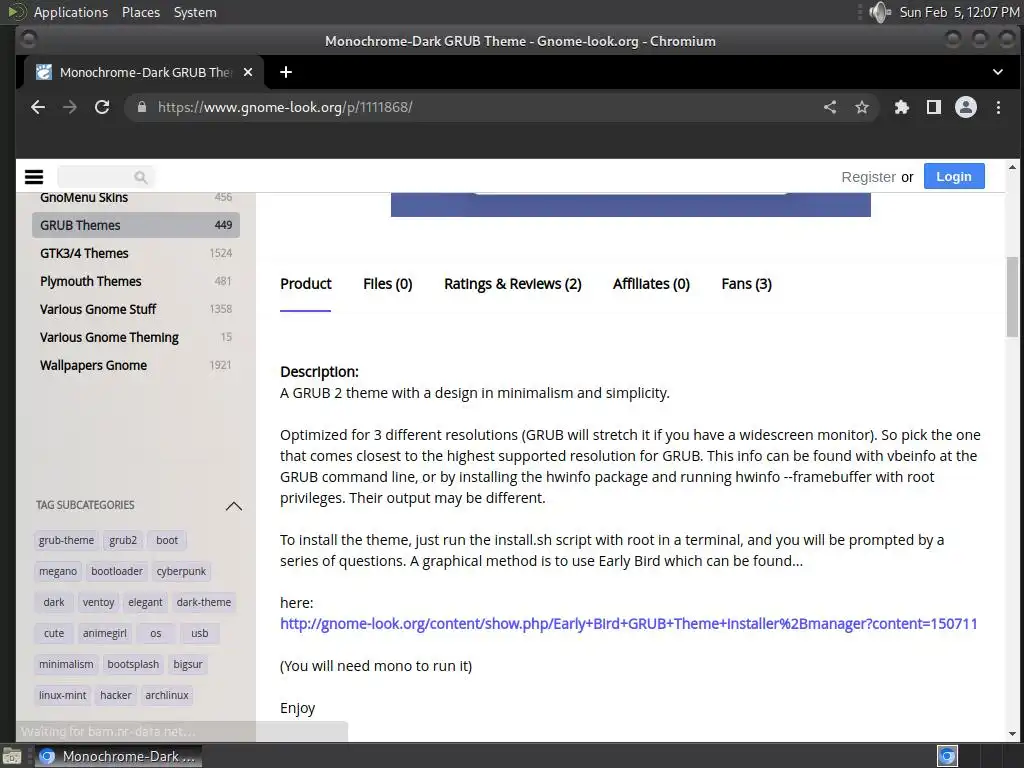The width and height of the screenshot is (1024, 768).
Task: Go back to the previous page
Action: tap(38, 107)
